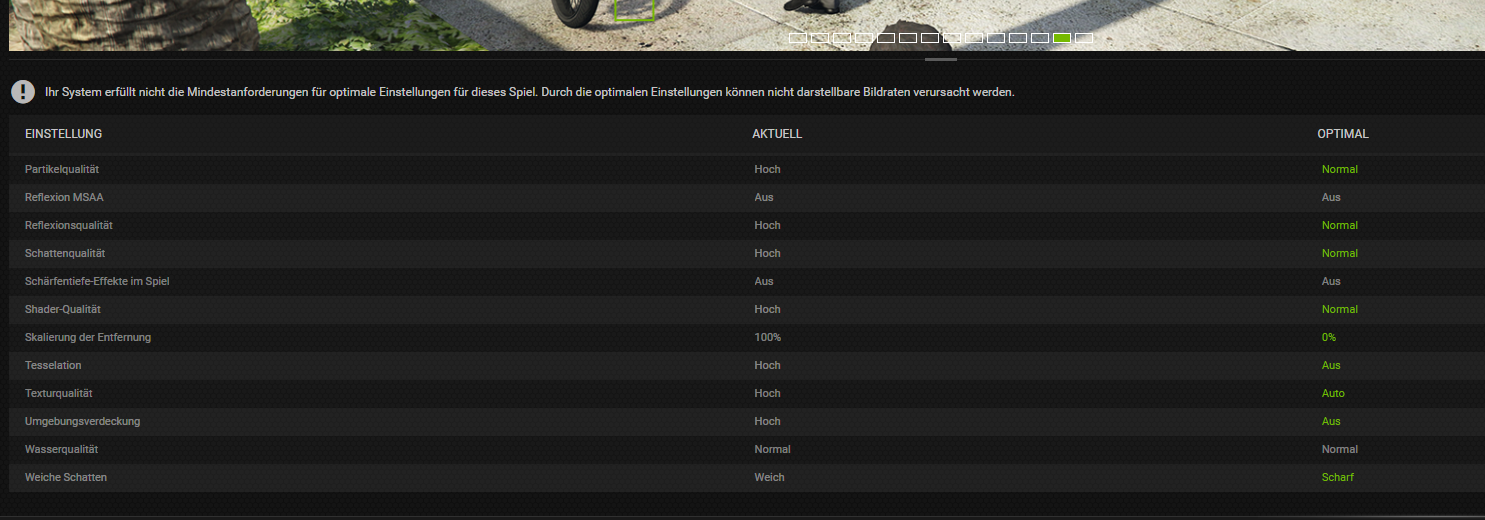Click the OPTIMAL column header
The width and height of the screenshot is (1485, 520).
click(1343, 134)
